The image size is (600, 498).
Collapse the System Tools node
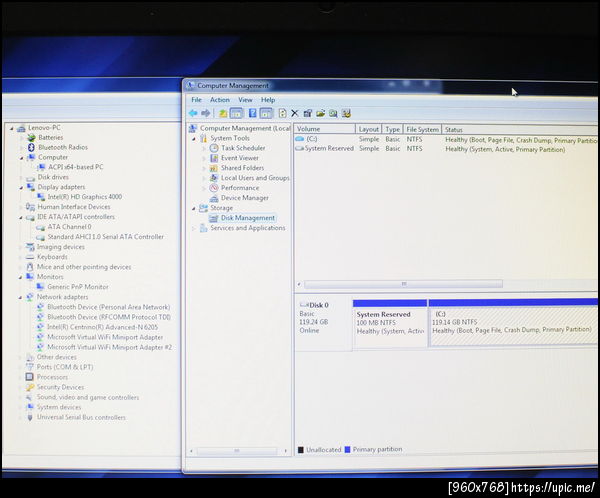coord(194,139)
